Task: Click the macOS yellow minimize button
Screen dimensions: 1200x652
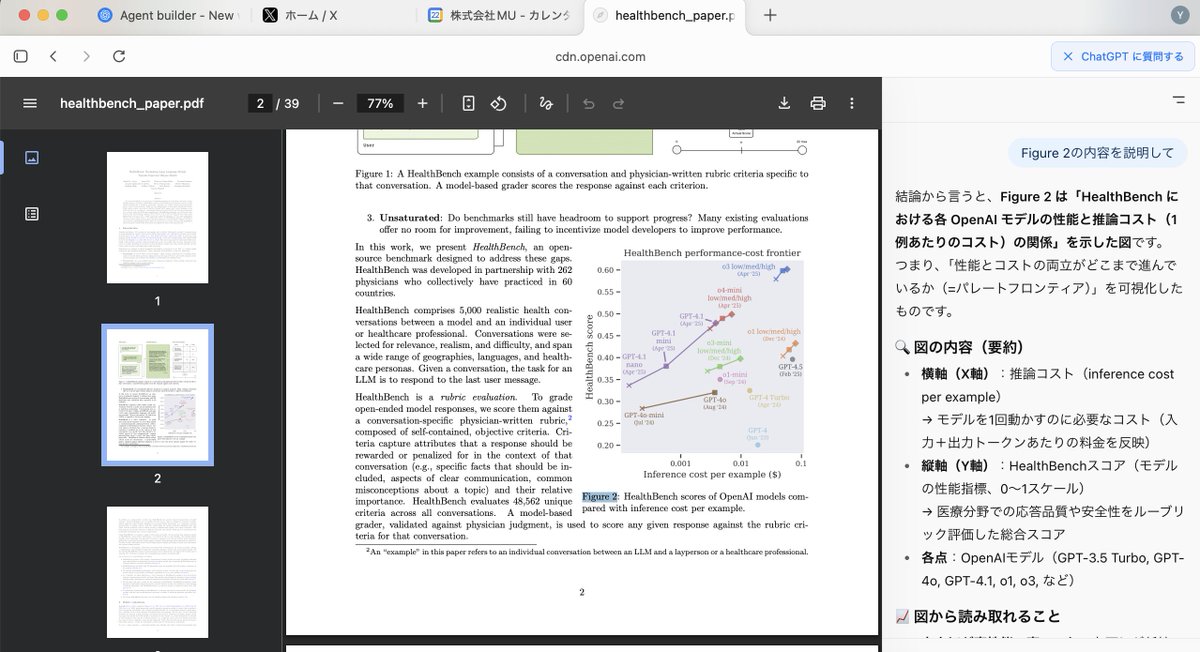Action: click(x=41, y=15)
